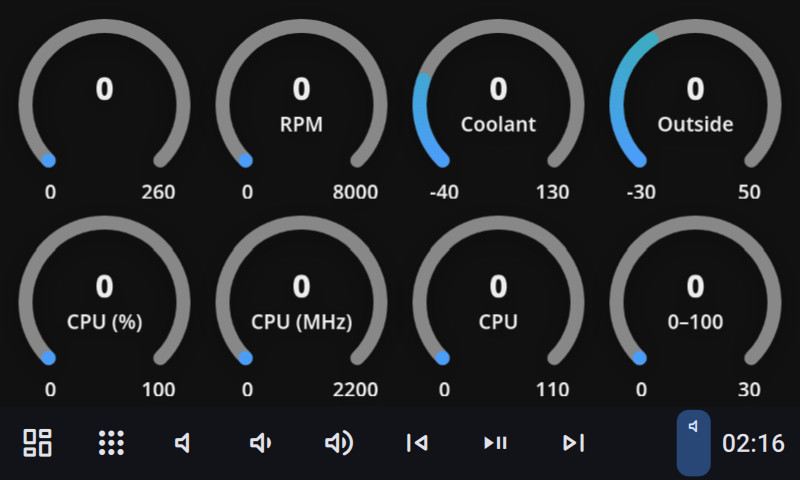
Task: Select the Outside temperature gauge
Action: 695,105
